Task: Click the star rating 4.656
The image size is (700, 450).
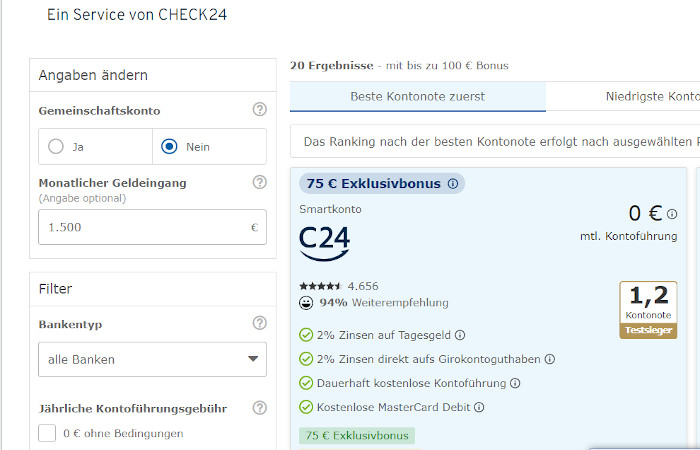Action: [339, 286]
